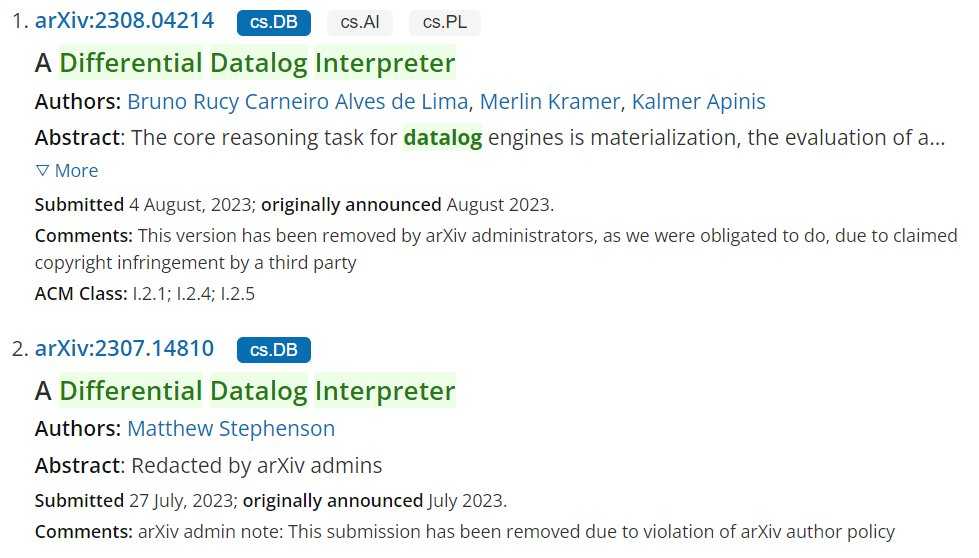Click the ACM Class I.2.1 line
The image size is (979, 558).
pos(148,294)
